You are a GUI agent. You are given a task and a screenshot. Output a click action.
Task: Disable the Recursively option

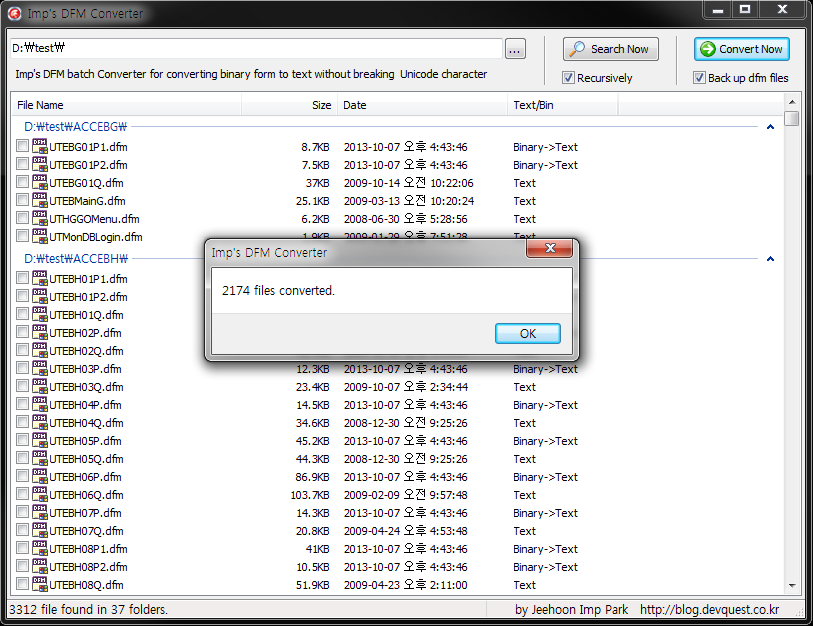click(568, 77)
